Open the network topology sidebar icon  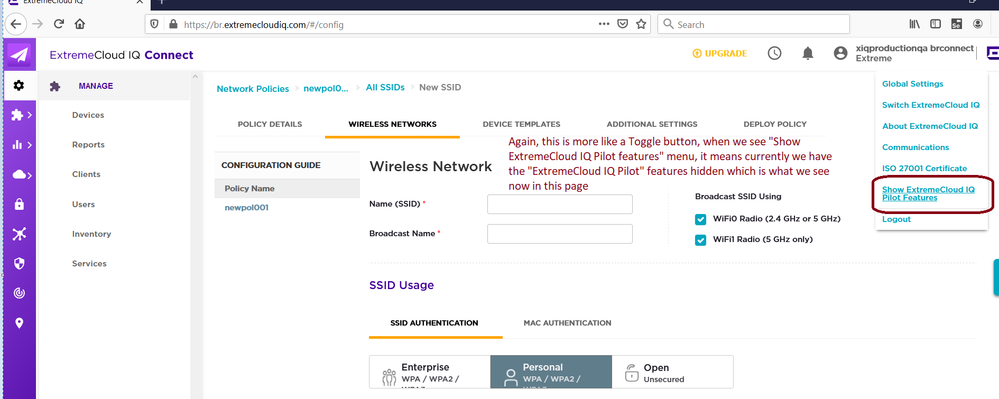pos(19,234)
